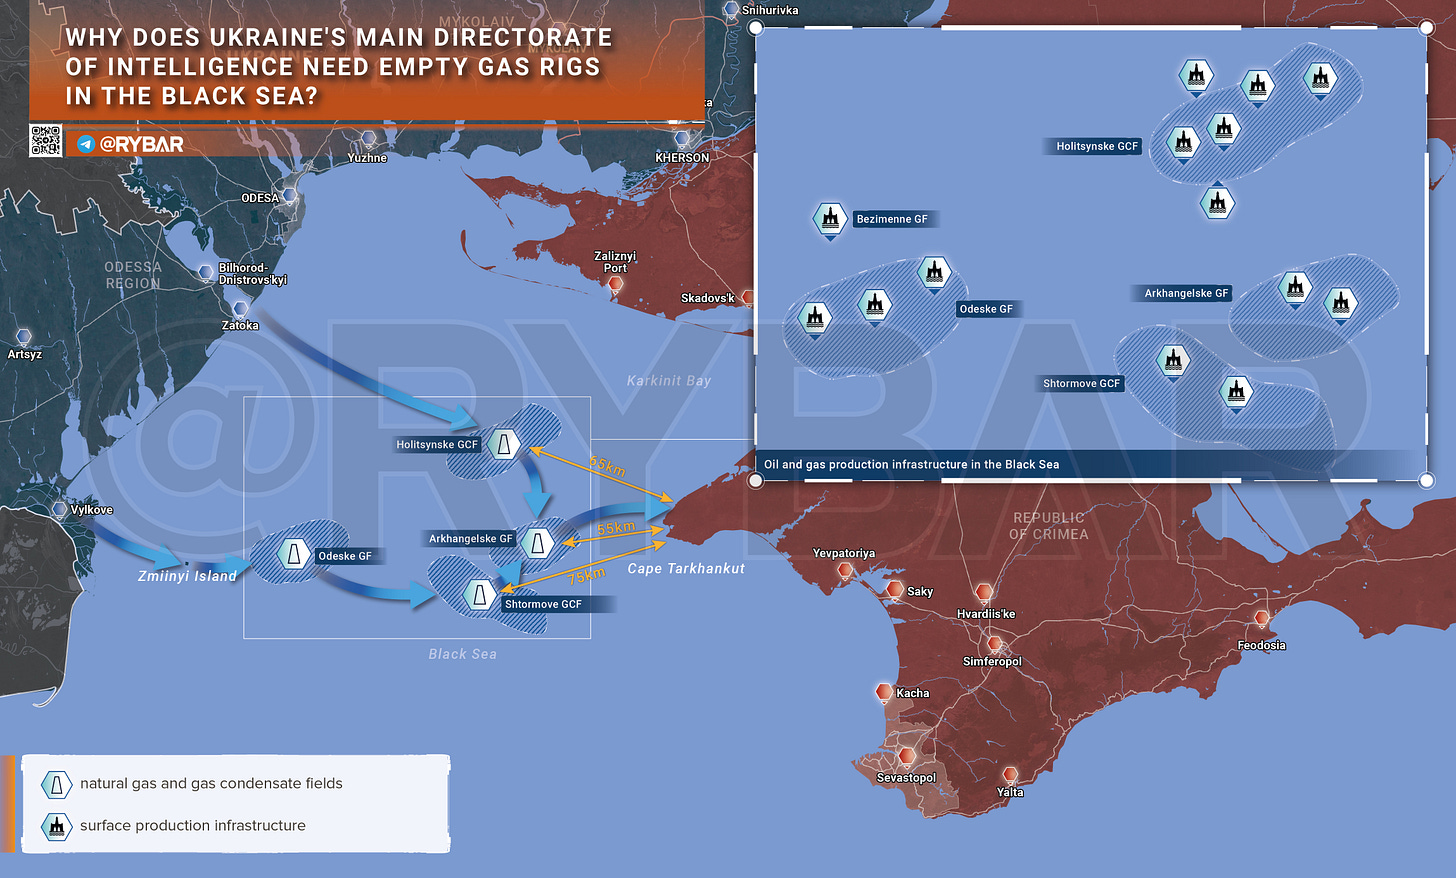Click the QR code beside the @RYBAR handle
The width and height of the screenshot is (1456, 878).
(45, 141)
